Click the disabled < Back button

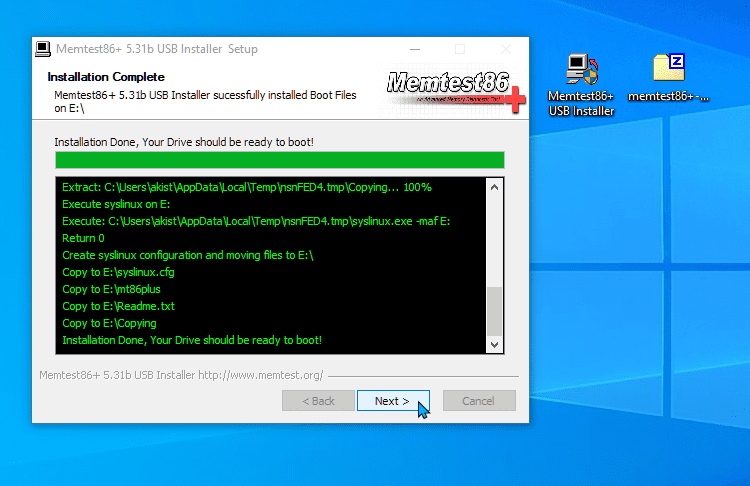pyautogui.click(x=318, y=401)
